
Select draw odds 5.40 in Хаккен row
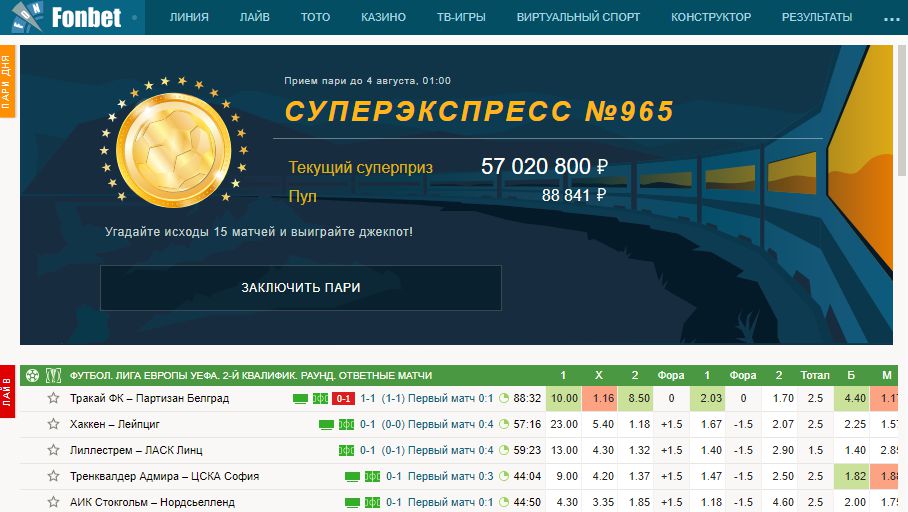599,425
